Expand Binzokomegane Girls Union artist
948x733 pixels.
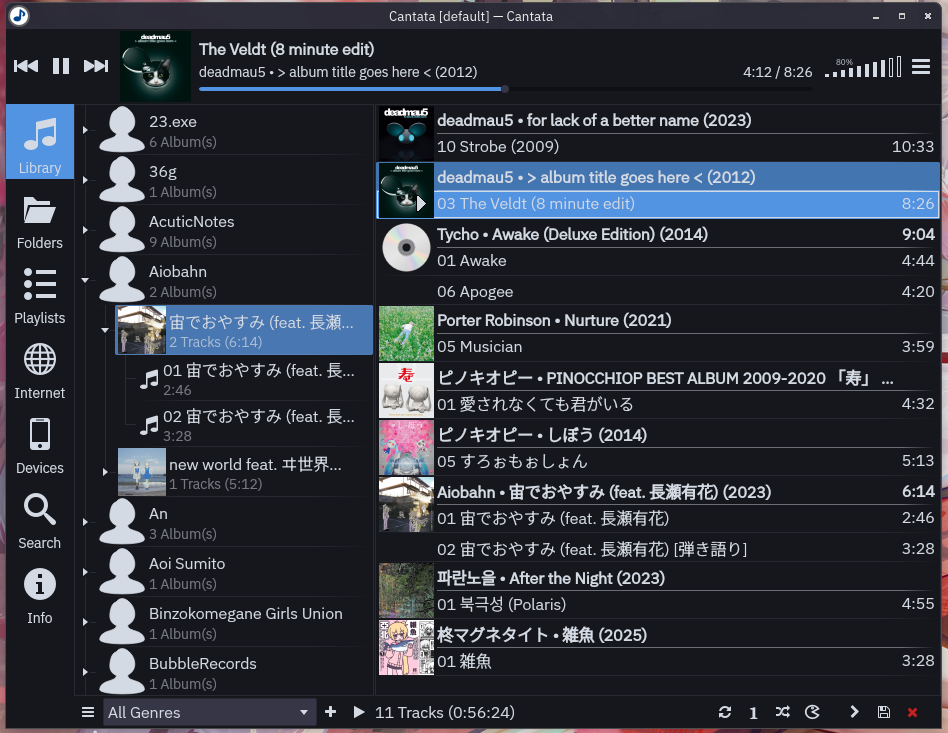85,622
